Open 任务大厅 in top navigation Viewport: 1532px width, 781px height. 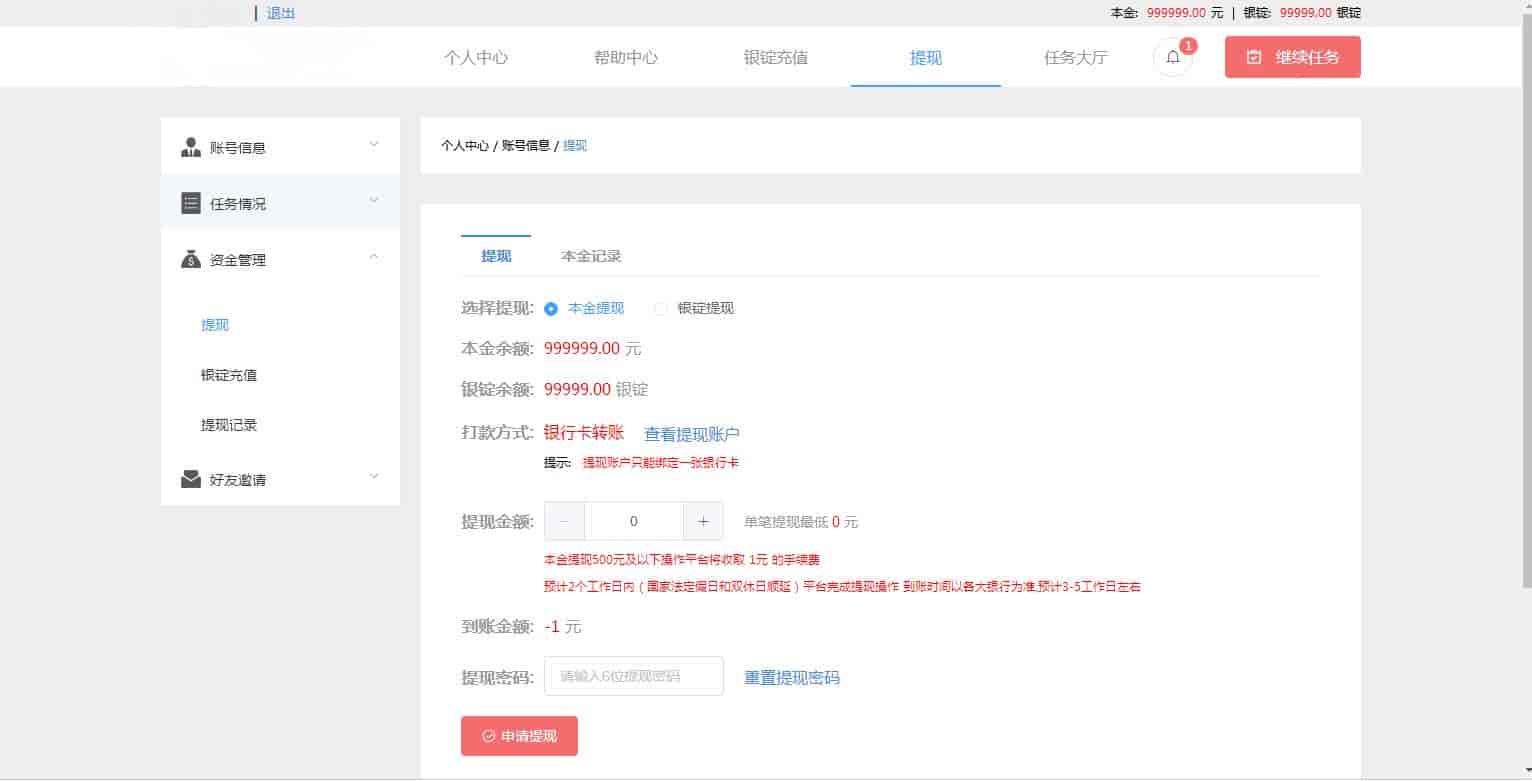(x=1075, y=57)
